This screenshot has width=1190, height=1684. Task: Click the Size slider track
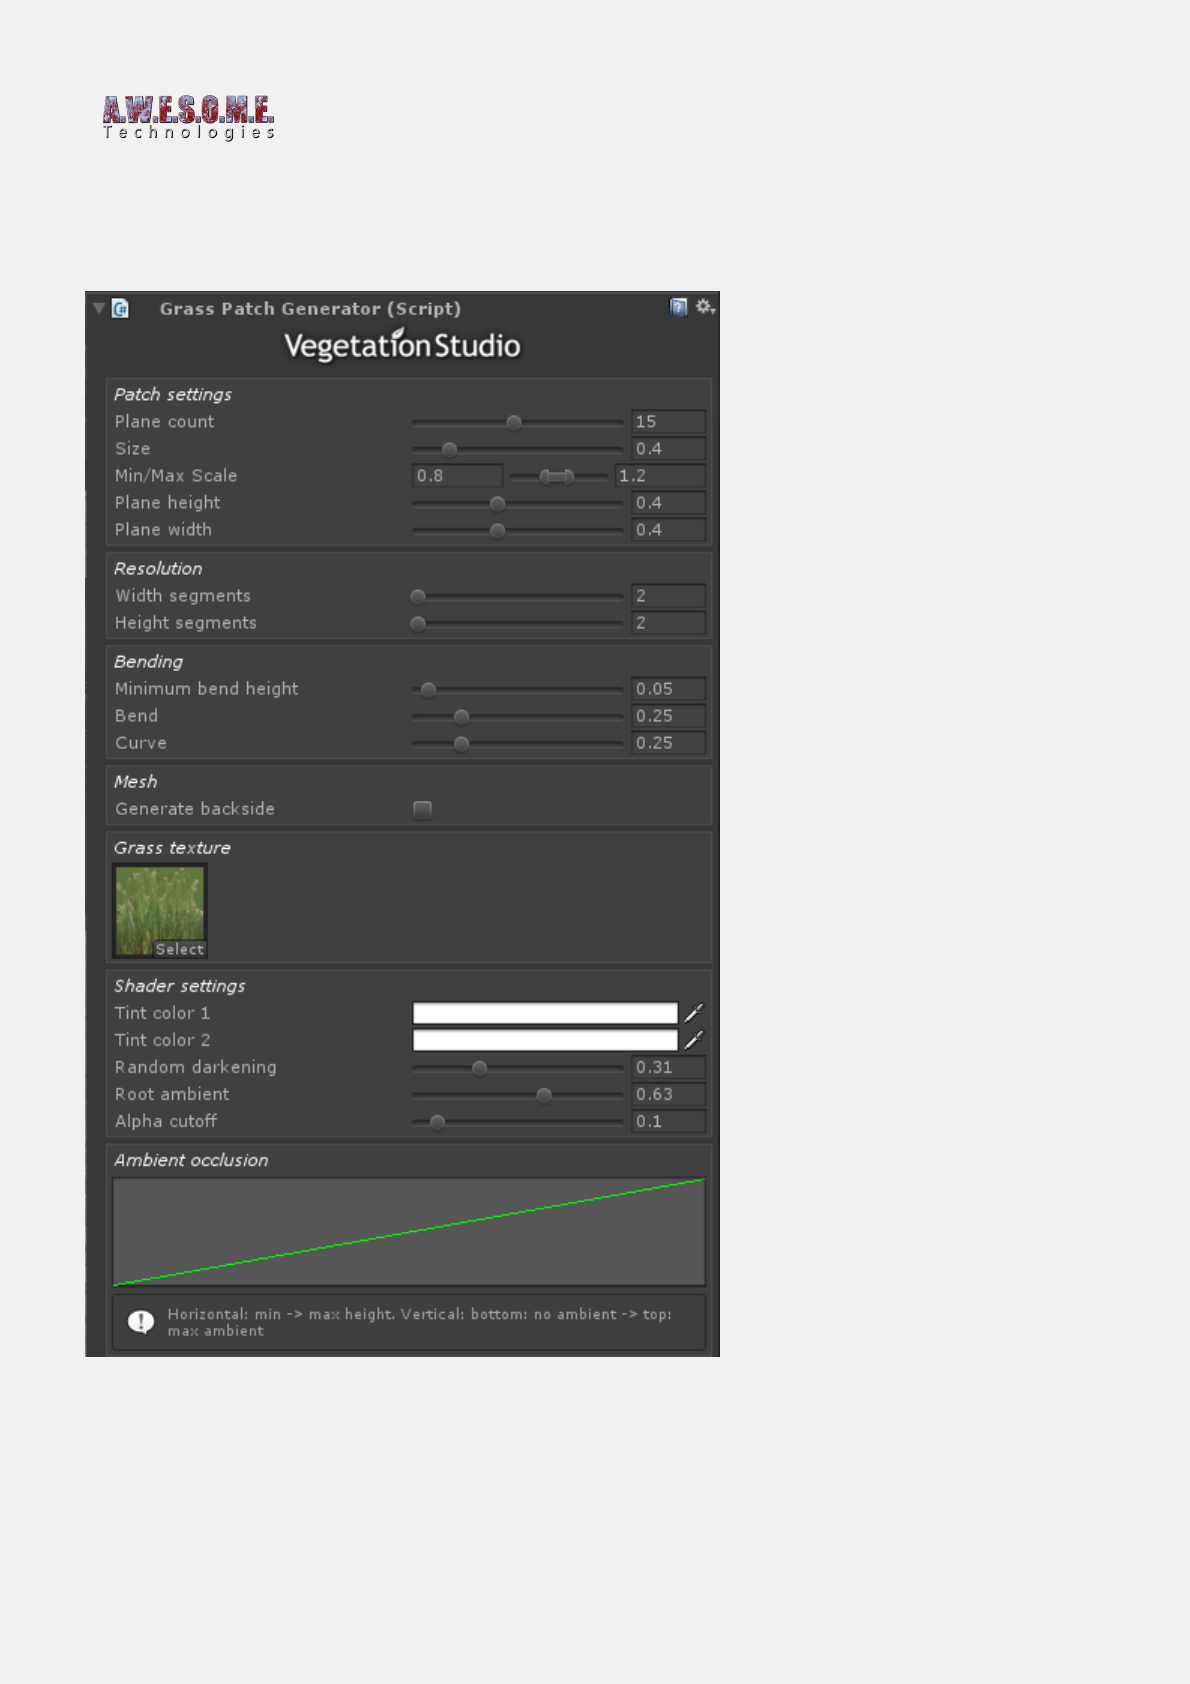tap(517, 449)
